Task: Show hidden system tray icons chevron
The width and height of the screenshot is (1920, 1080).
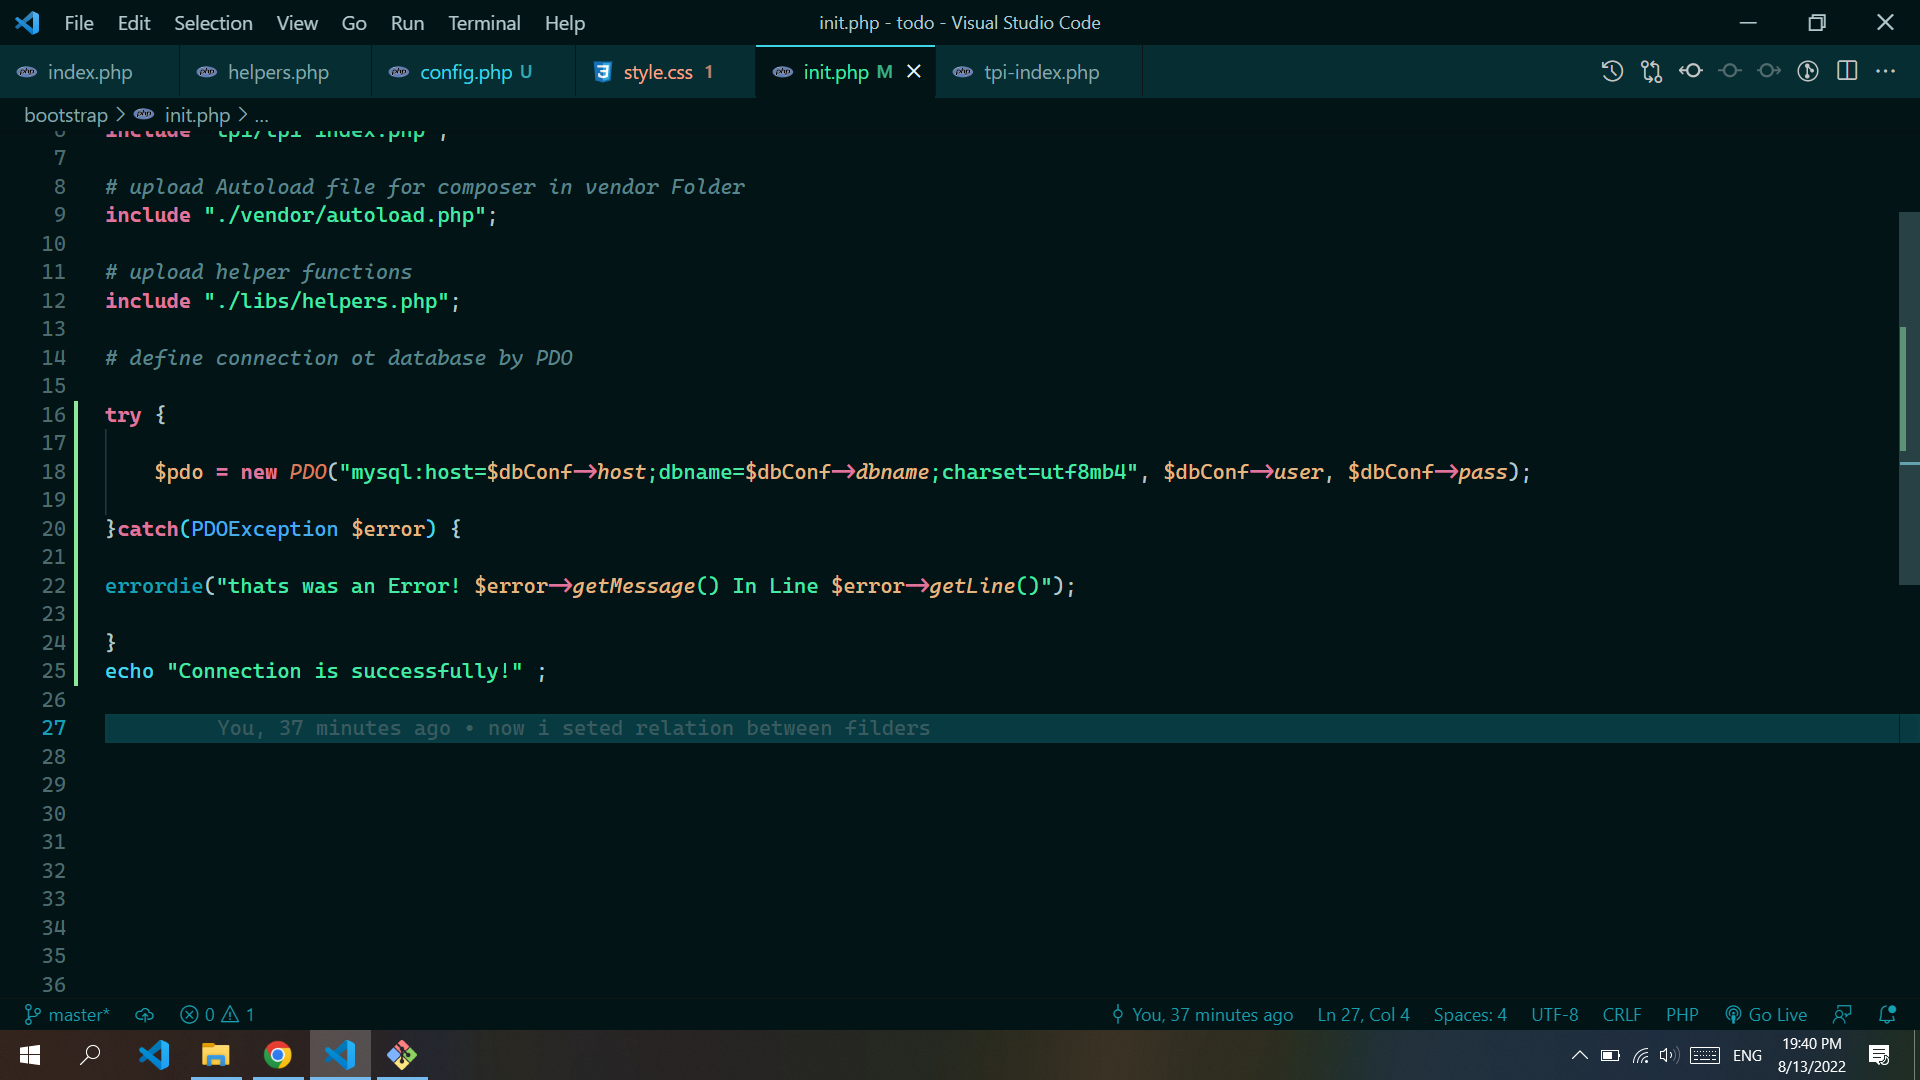Action: pos(1579,1055)
